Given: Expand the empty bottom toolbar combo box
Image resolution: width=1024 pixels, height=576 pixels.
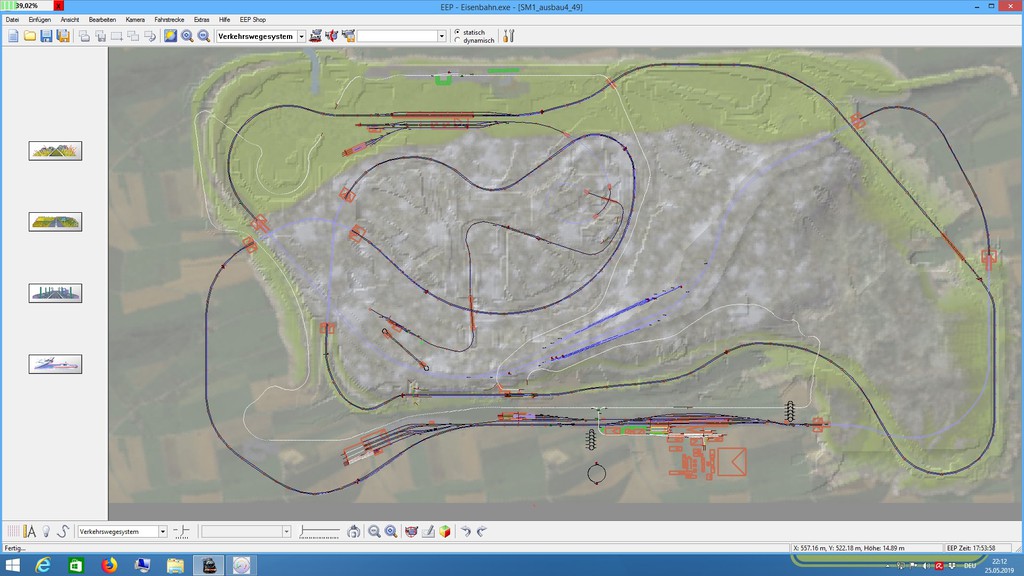Looking at the screenshot, I should click(x=286, y=532).
